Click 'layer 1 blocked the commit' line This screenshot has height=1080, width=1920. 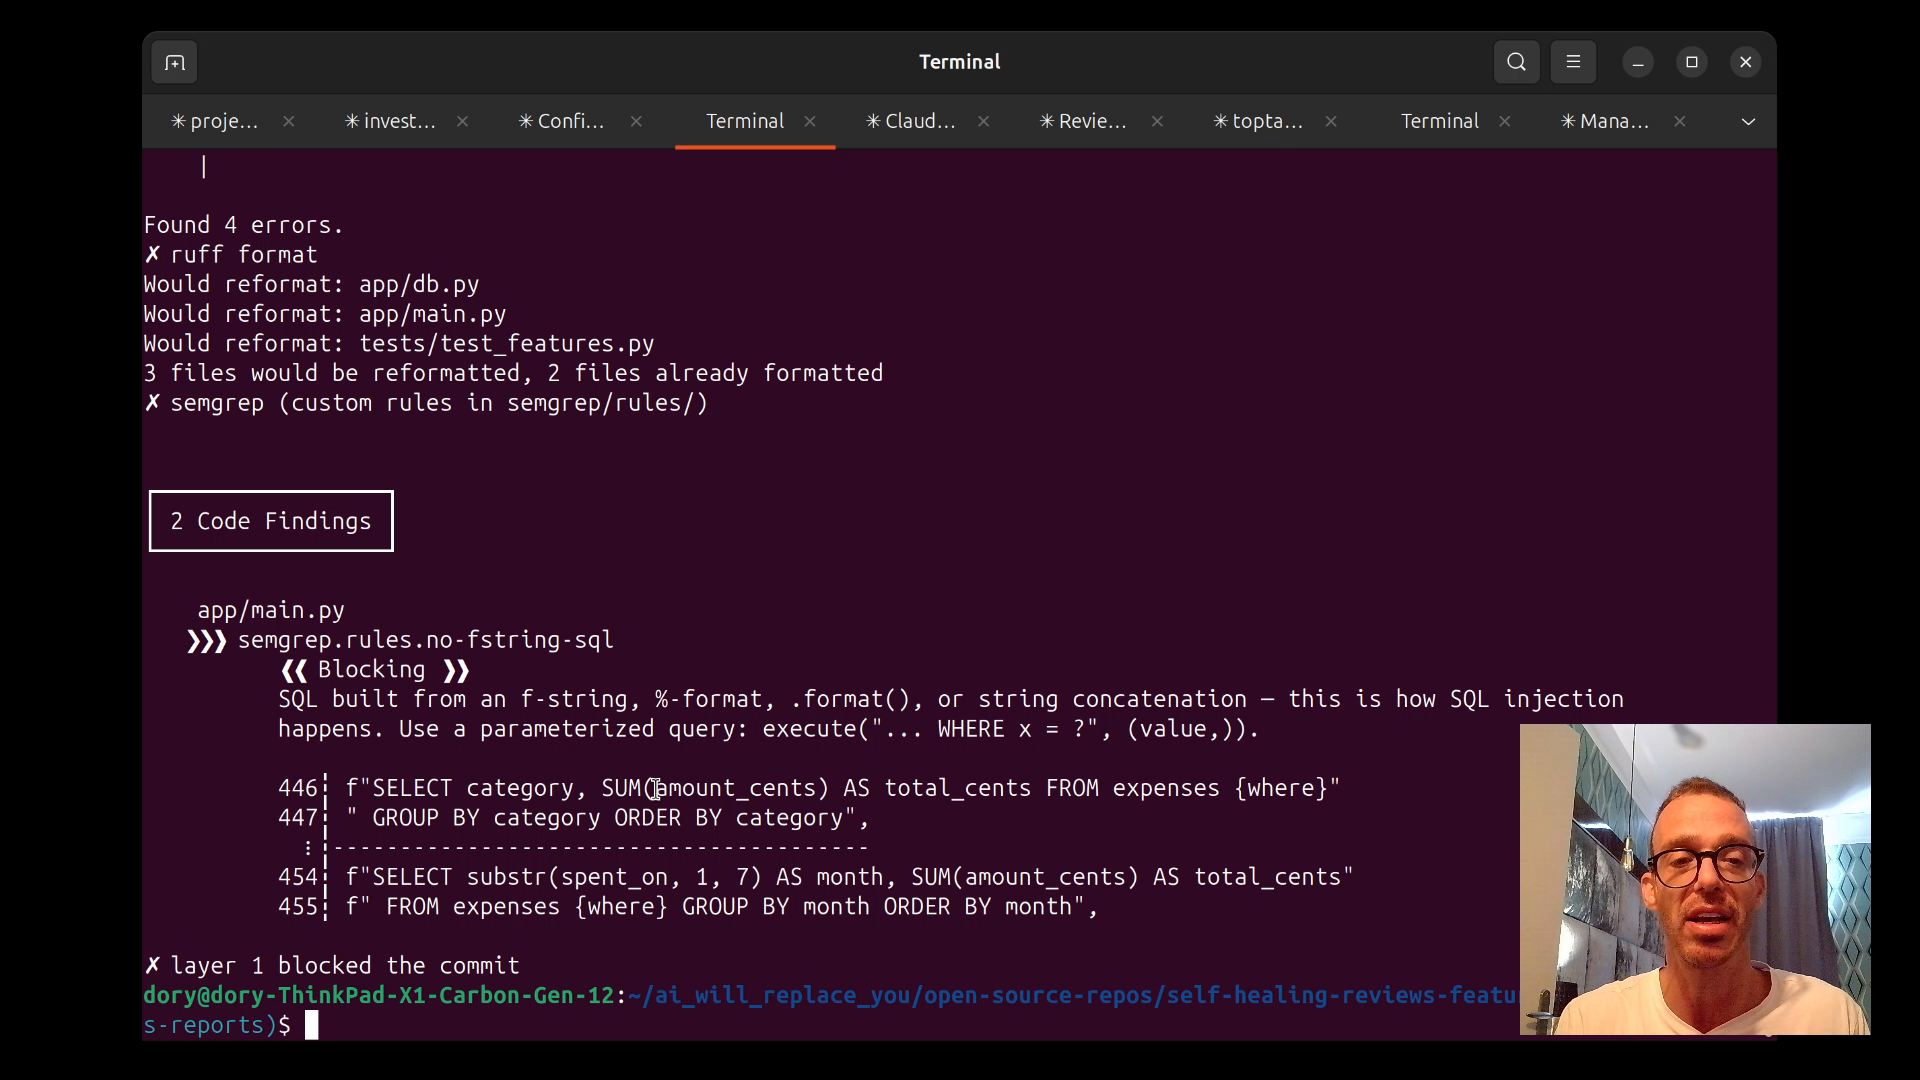pos(332,966)
